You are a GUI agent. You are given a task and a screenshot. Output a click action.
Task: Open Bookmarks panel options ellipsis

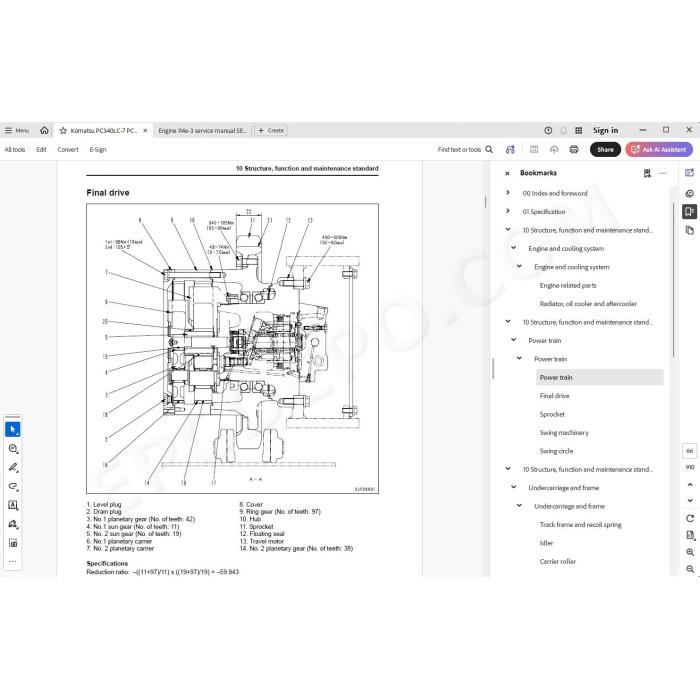(662, 173)
